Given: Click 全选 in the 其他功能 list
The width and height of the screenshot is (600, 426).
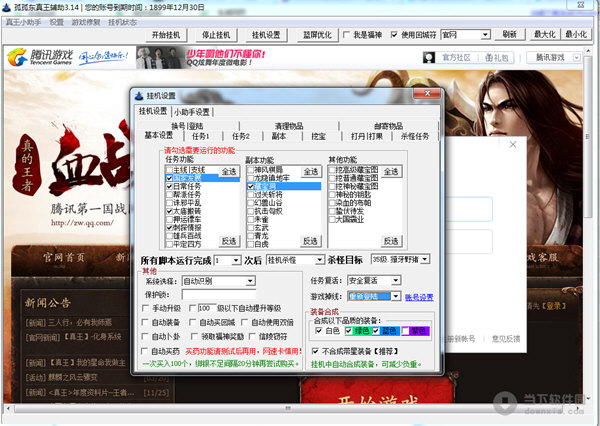Looking at the screenshot, I should click(391, 172).
